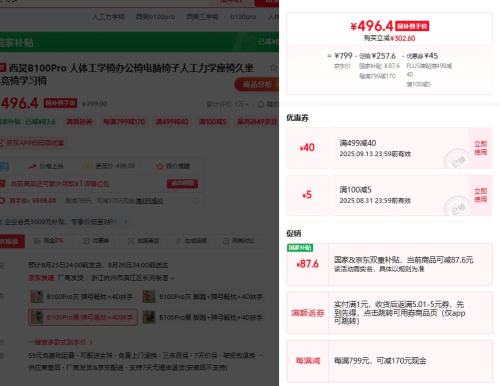Click the ¥496.4 price in the discount panel
Image resolution: width=500 pixels, height=386 pixels.
372,26
